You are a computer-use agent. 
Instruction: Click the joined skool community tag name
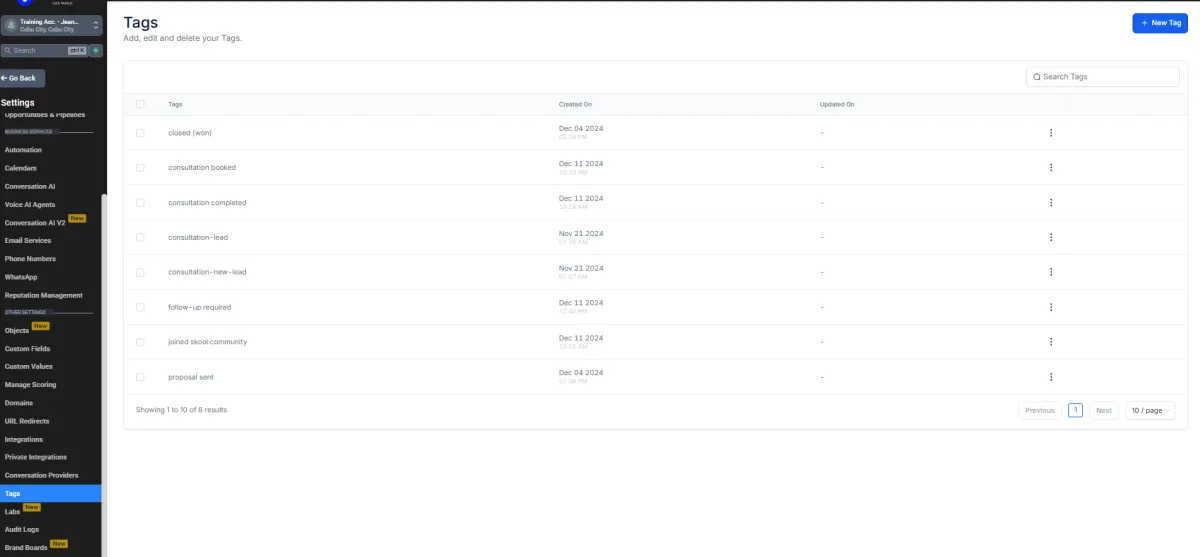(x=207, y=342)
